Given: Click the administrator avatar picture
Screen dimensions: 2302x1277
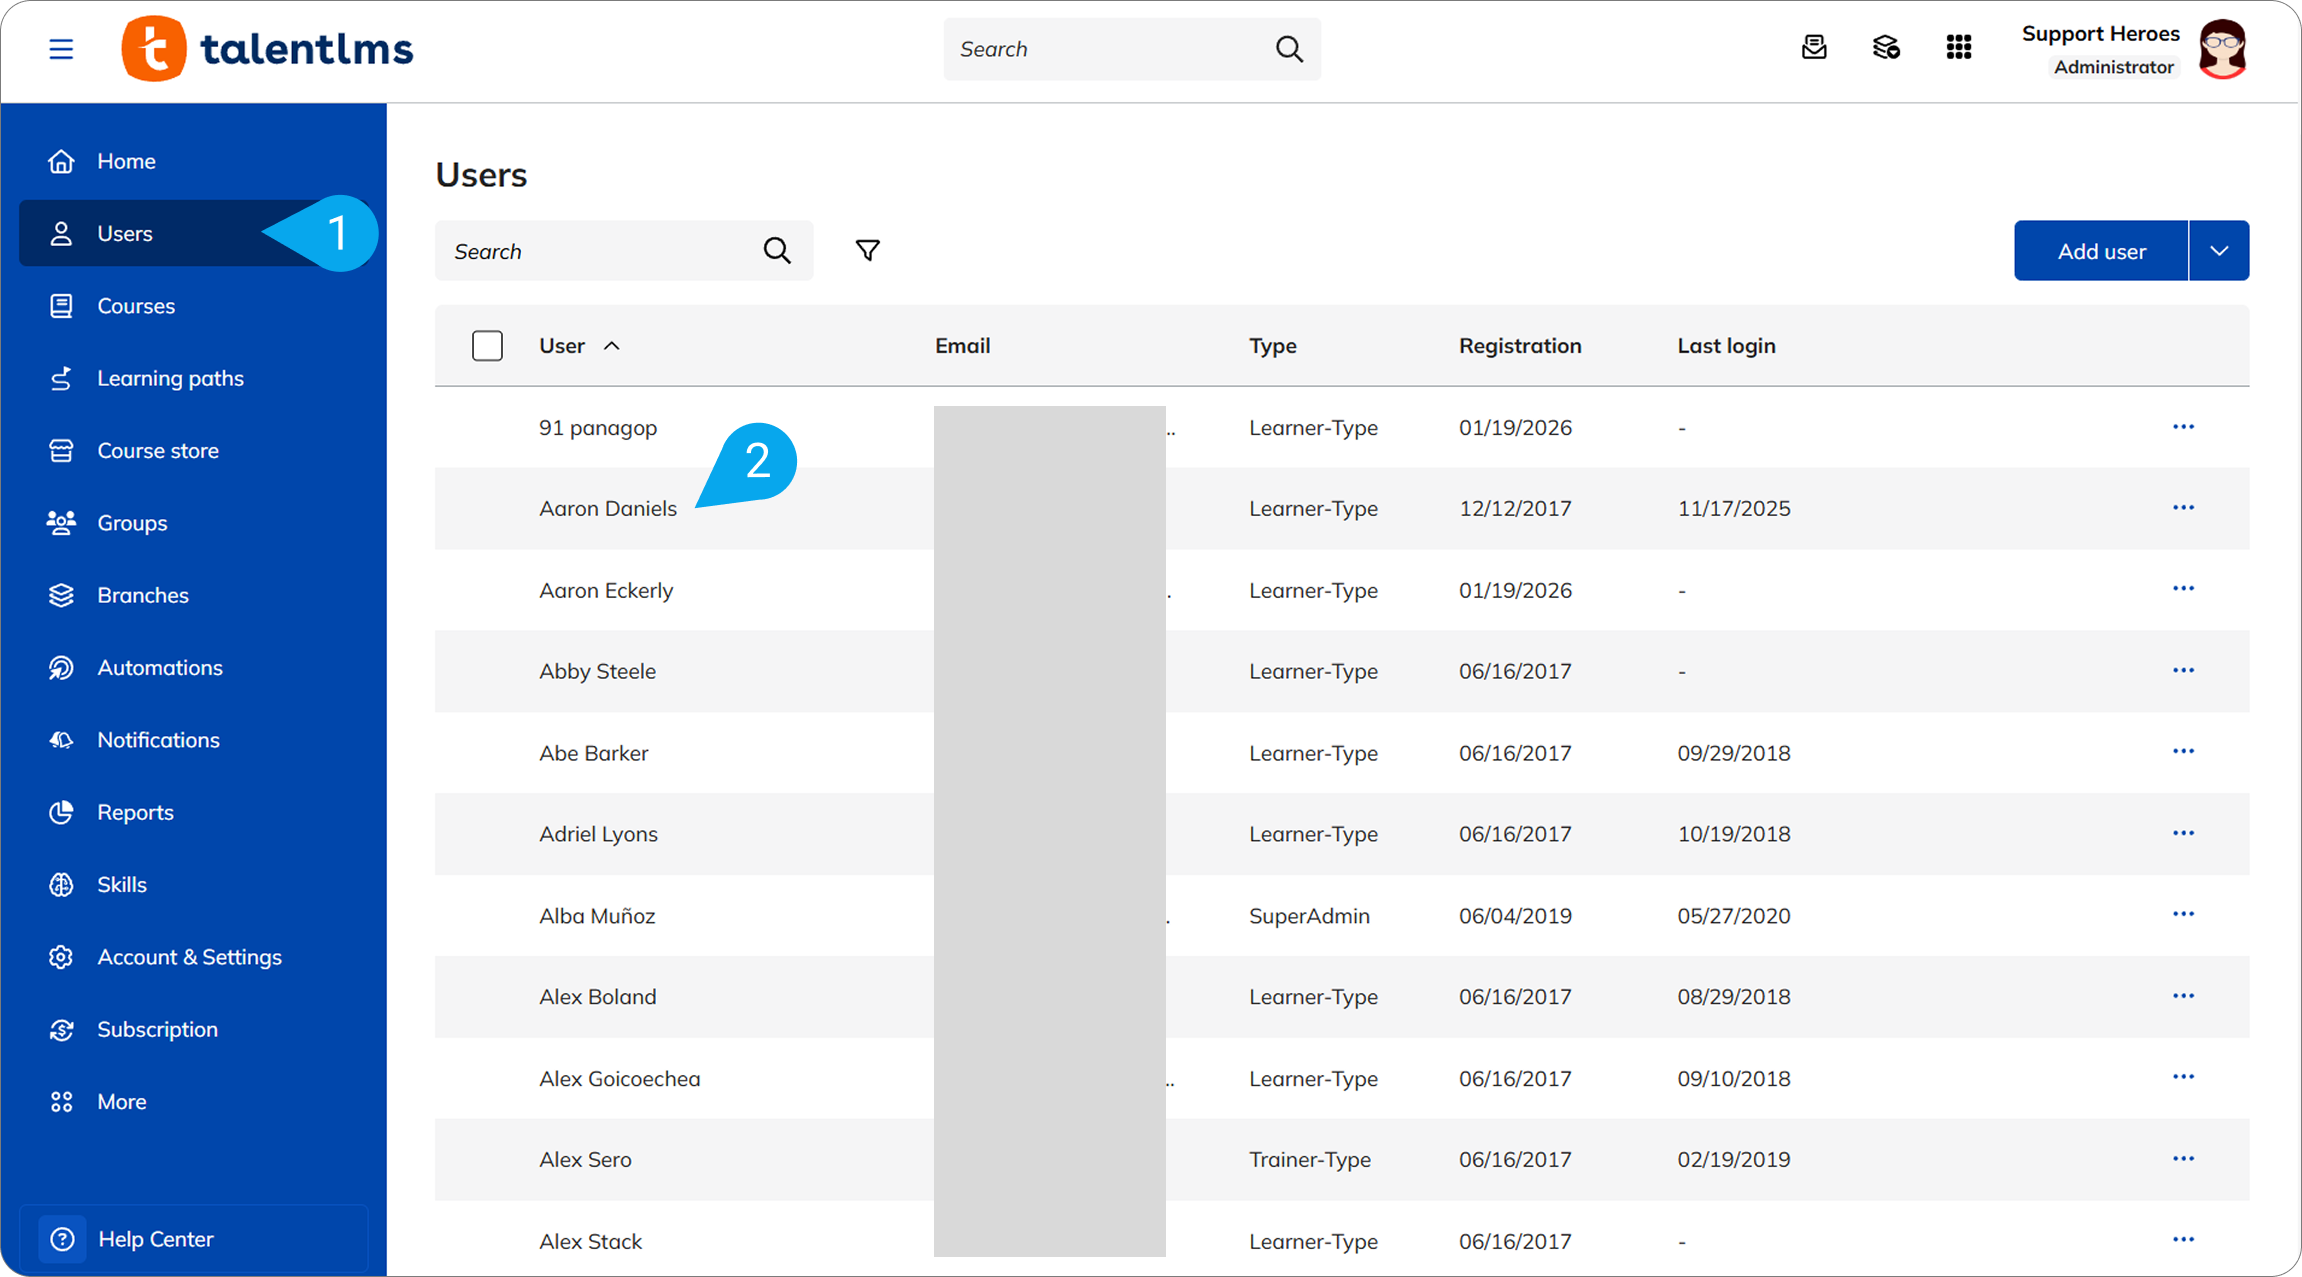Looking at the screenshot, I should (2223, 49).
